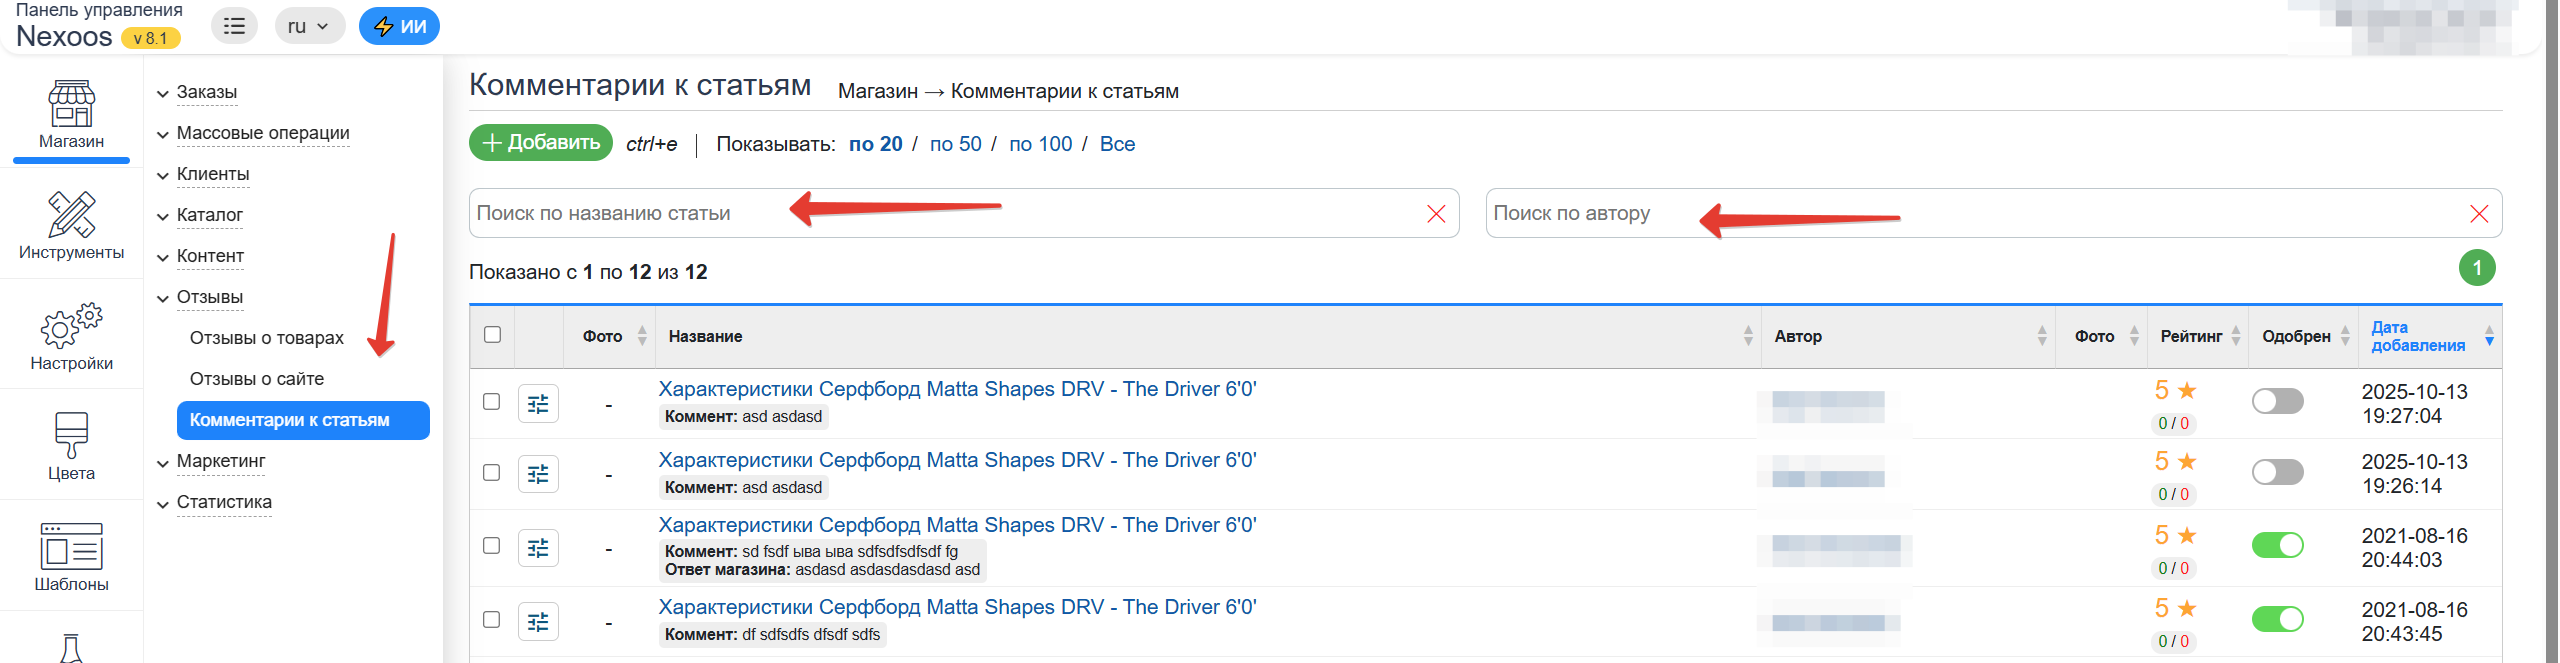
Task: Show 50 items per page
Action: tap(955, 144)
